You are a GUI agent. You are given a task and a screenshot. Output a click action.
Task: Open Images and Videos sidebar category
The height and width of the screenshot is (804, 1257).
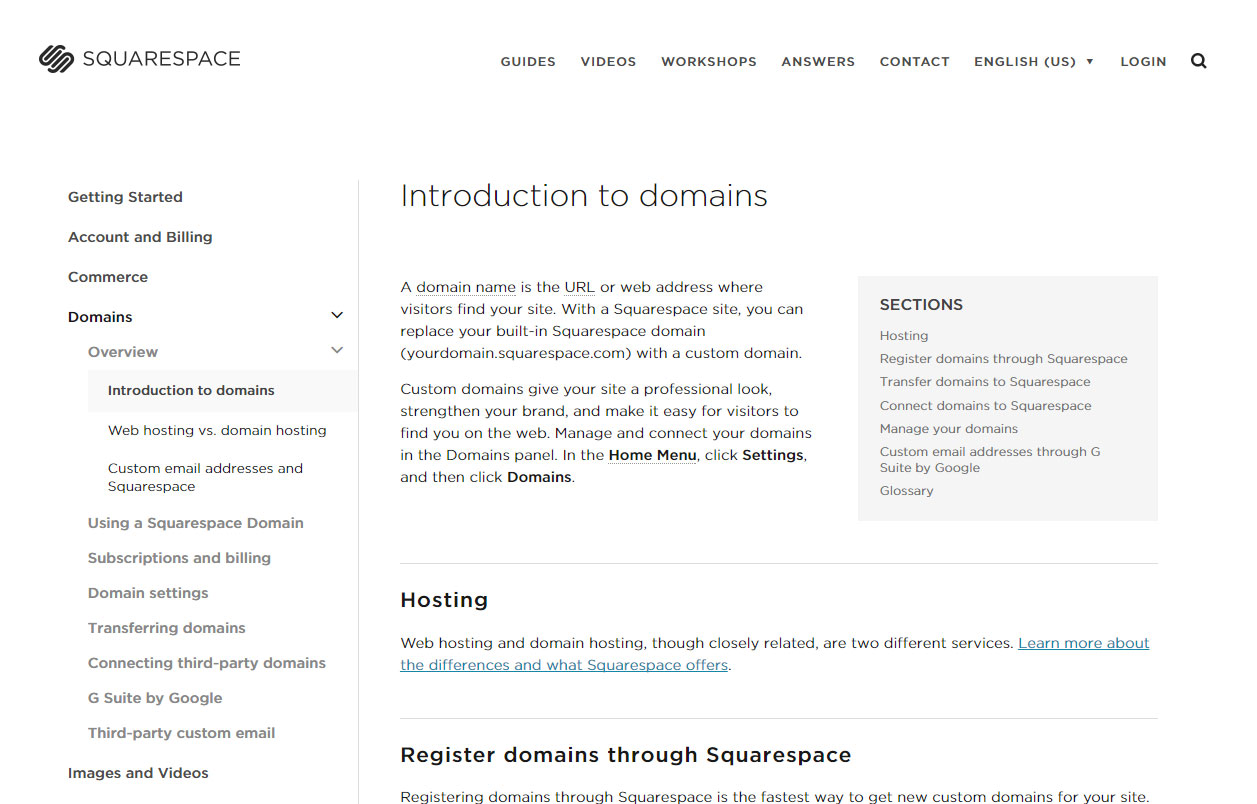pos(138,773)
